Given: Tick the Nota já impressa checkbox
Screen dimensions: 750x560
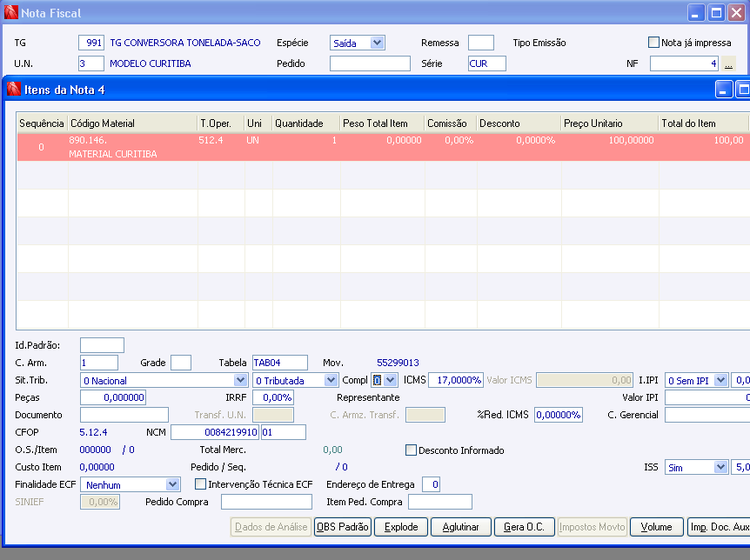Looking at the screenshot, I should pos(654,43).
